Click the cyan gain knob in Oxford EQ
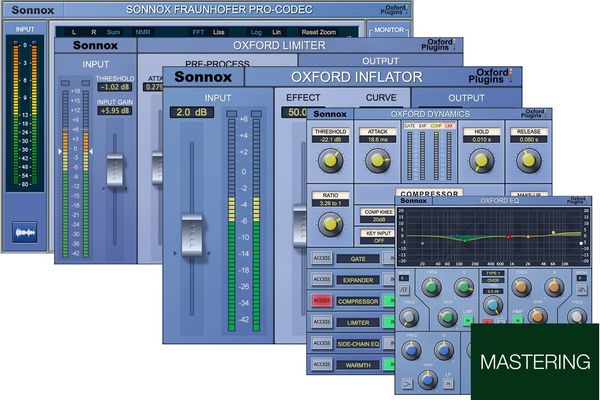The height and width of the screenshot is (400, 600). coord(493,305)
